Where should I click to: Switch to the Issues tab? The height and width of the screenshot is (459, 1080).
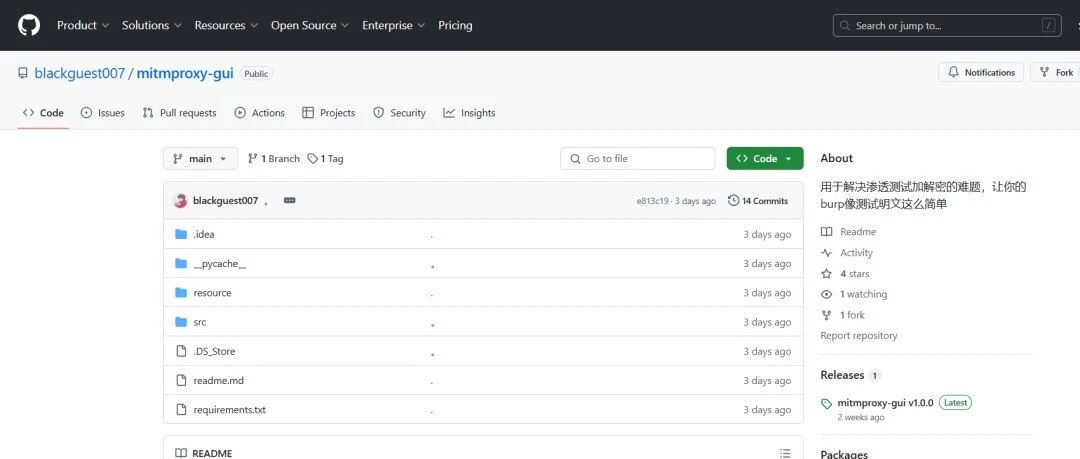[103, 113]
